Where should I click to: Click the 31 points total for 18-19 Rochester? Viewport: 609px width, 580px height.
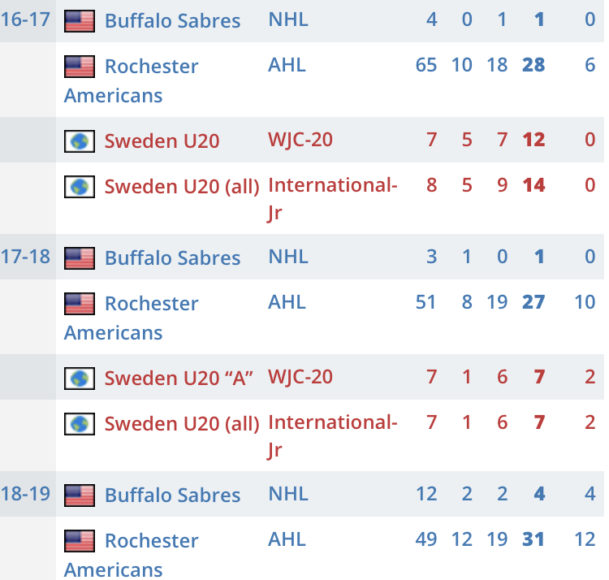tap(533, 540)
